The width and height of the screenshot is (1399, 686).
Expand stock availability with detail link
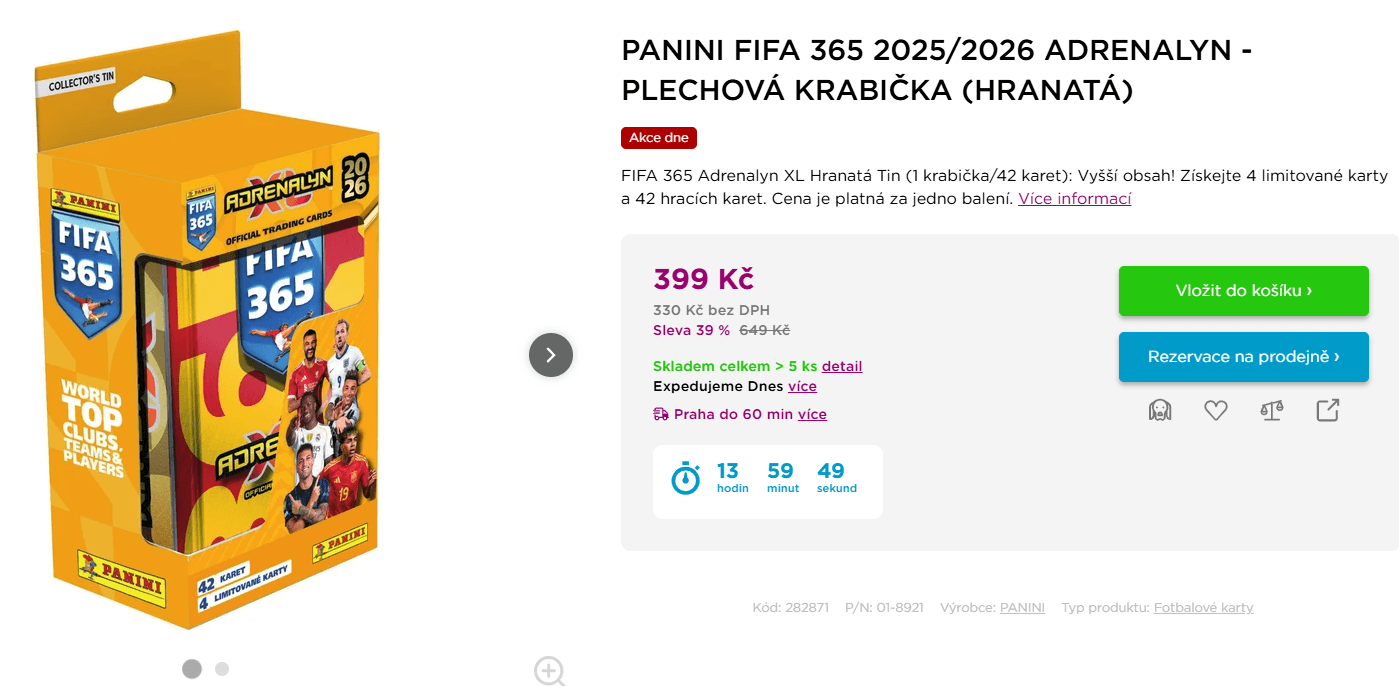click(841, 366)
